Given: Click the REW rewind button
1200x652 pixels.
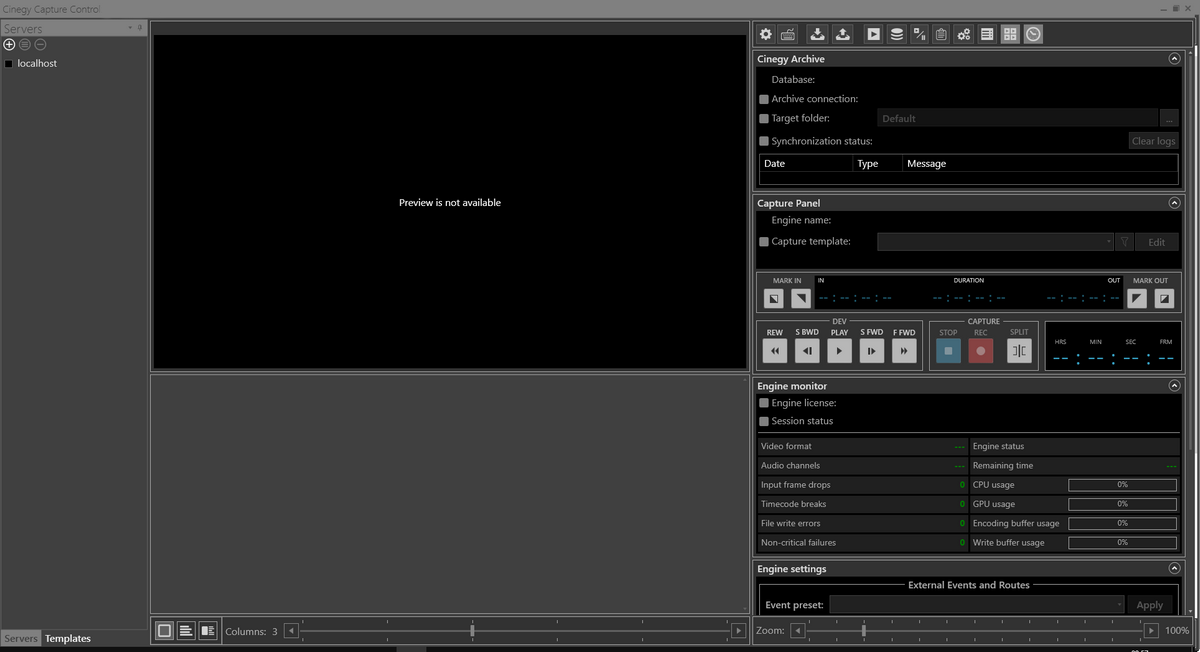Looking at the screenshot, I should click(775, 351).
